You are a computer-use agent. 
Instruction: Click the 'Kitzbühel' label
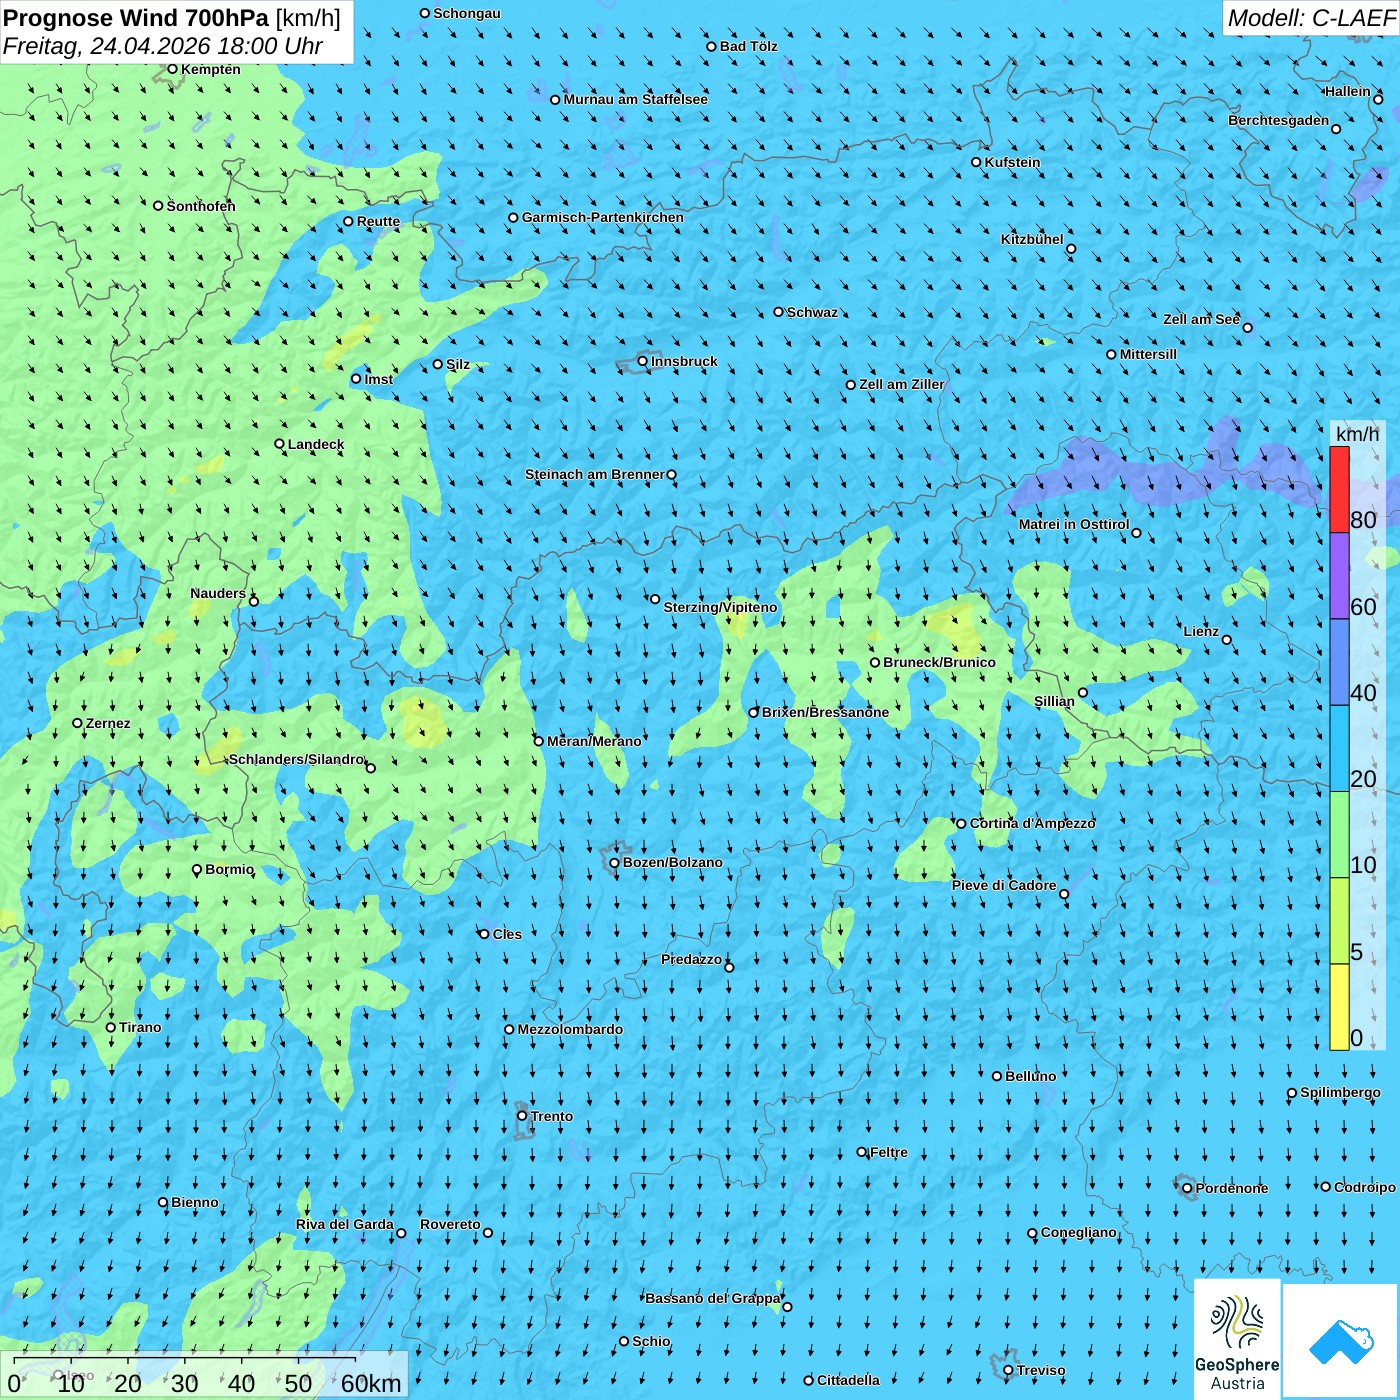click(1033, 239)
